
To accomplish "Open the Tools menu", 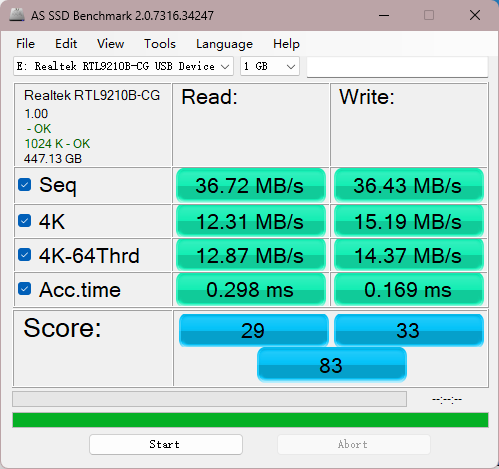I will 160,44.
